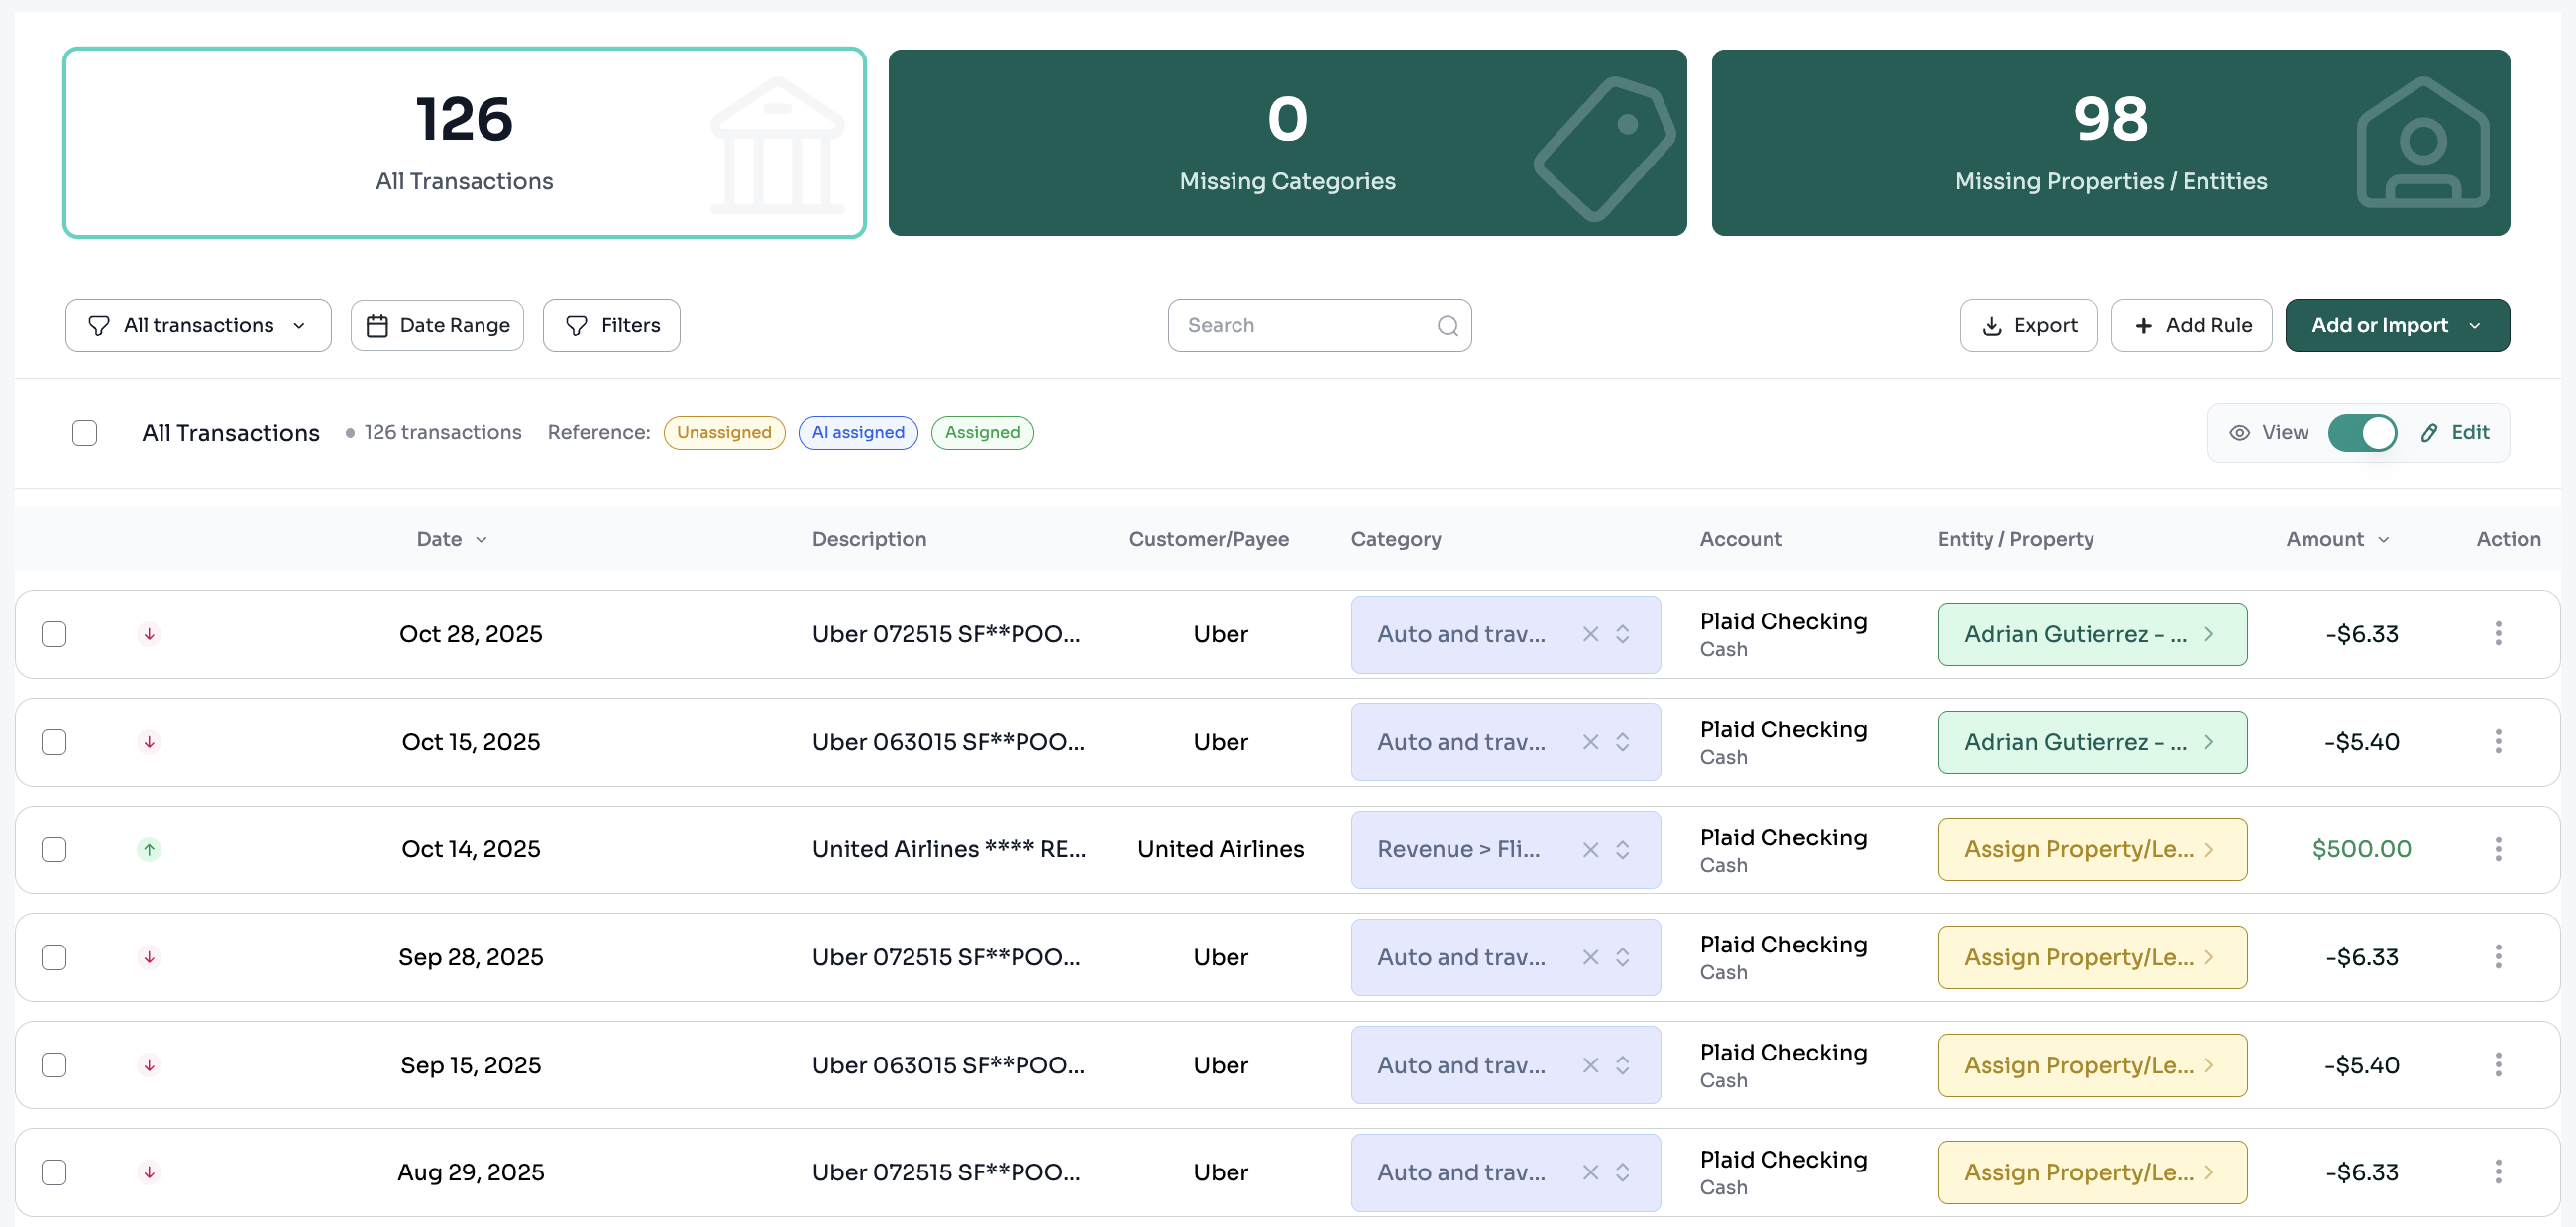Click the search magnifier icon
2576x1227 pixels.
coord(1447,325)
